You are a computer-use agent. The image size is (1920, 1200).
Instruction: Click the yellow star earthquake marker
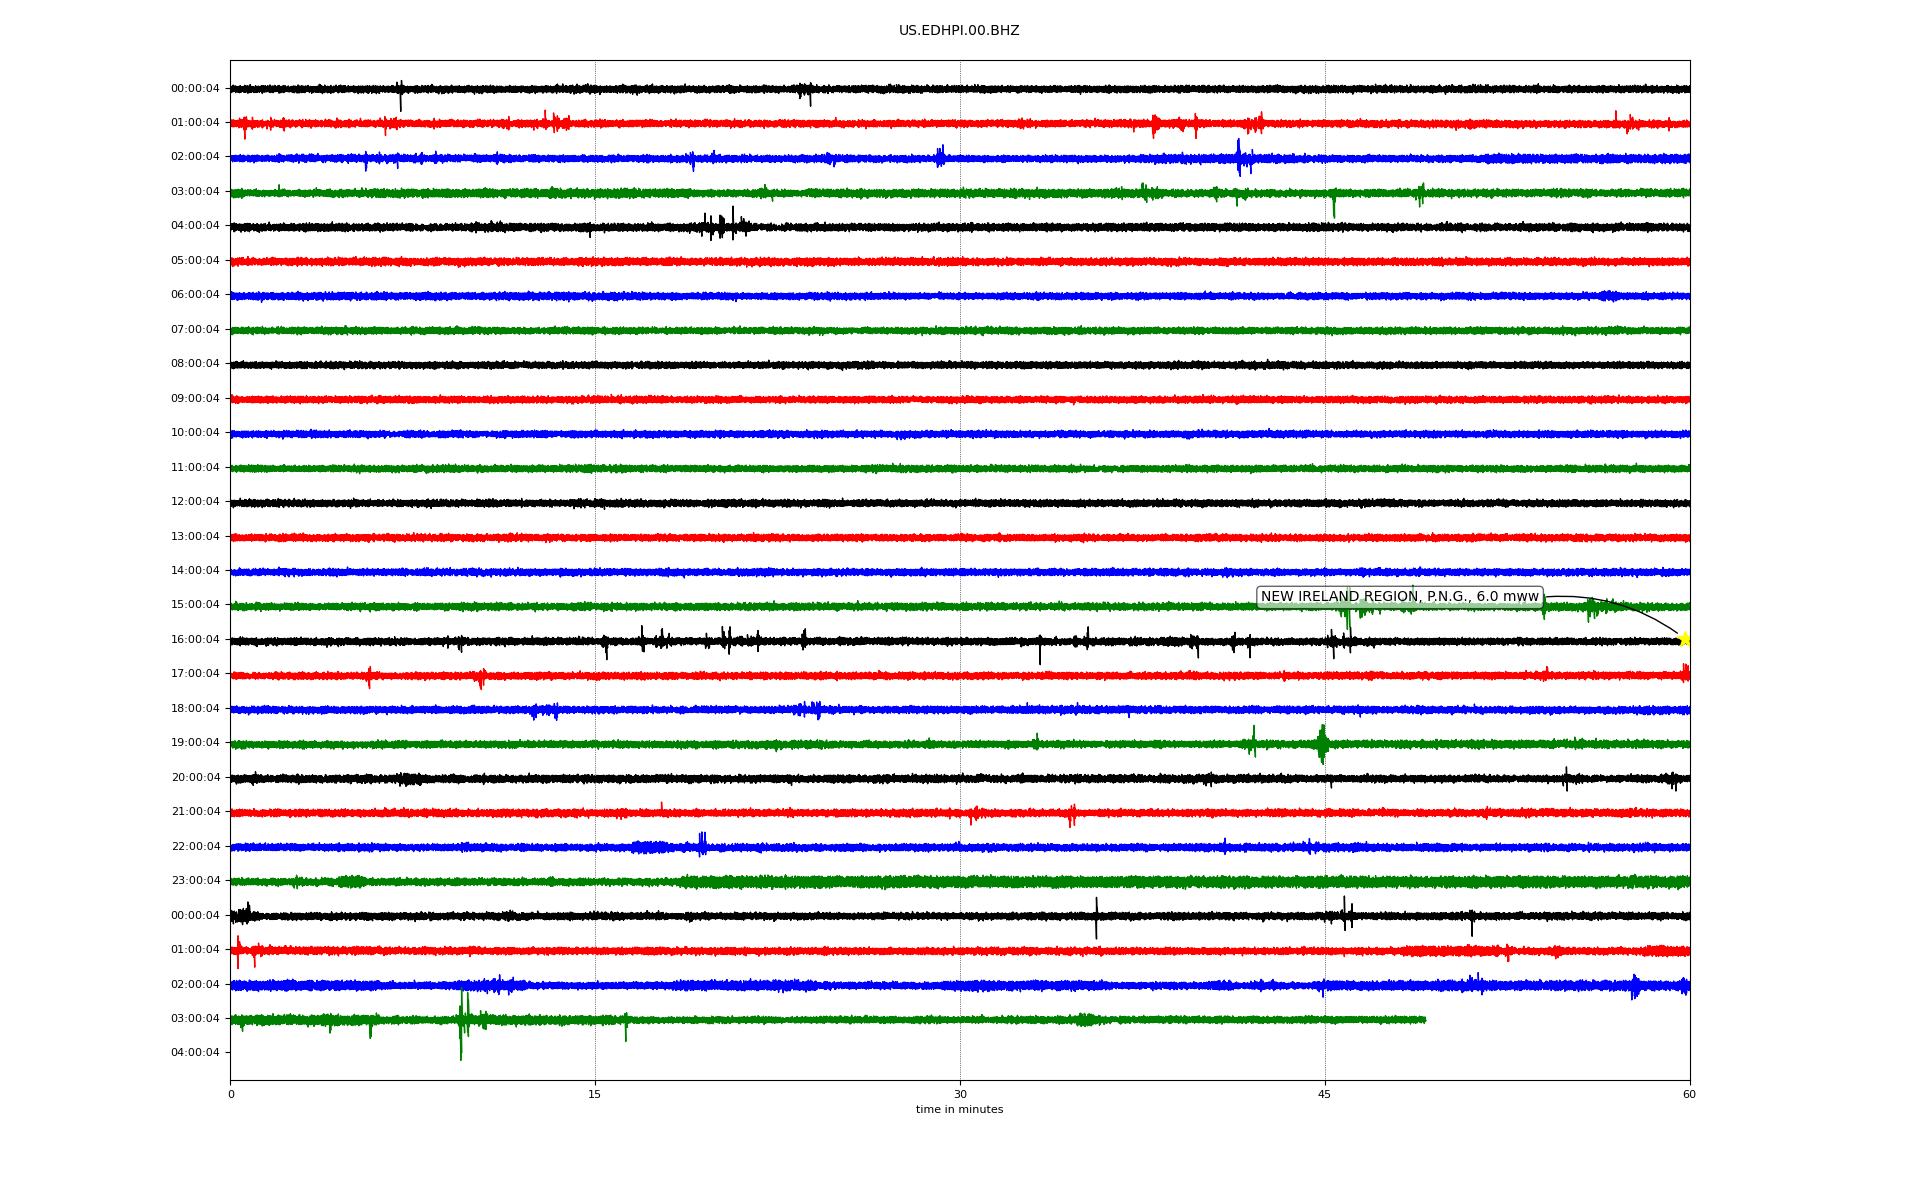coord(1684,639)
